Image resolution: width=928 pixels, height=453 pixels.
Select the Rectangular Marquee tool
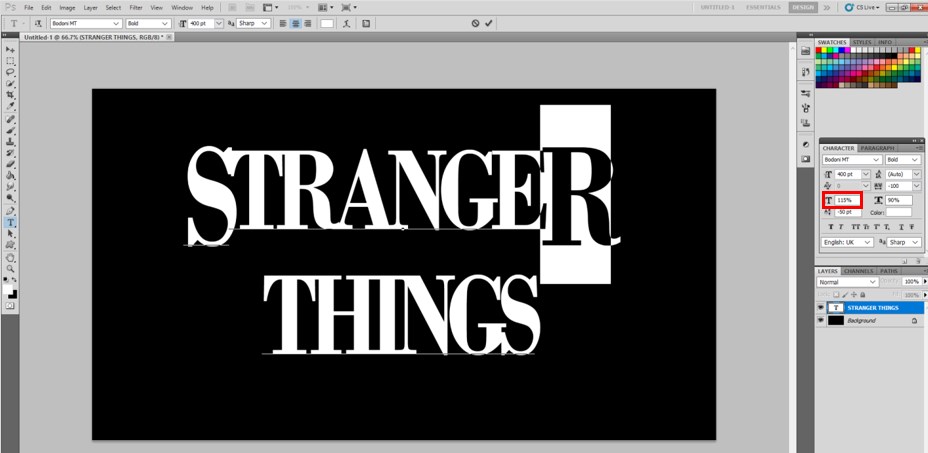coord(10,61)
